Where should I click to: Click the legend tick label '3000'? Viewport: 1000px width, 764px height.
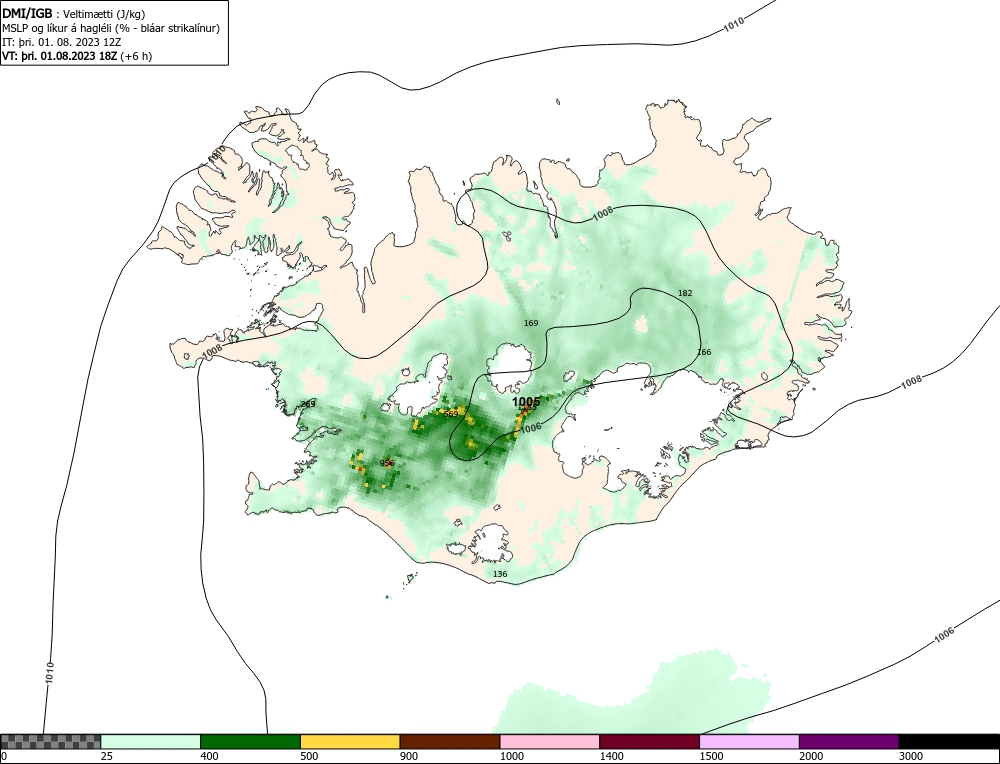910,756
